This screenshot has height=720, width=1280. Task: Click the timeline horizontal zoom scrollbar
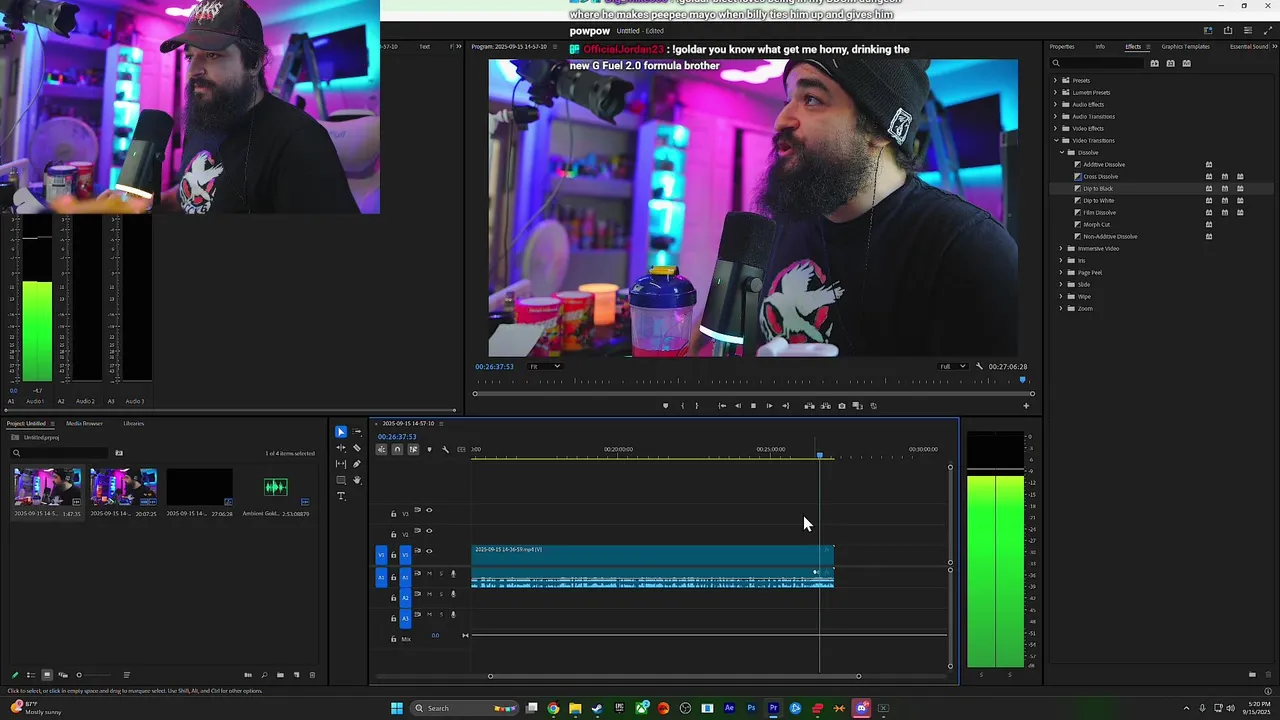click(674, 676)
